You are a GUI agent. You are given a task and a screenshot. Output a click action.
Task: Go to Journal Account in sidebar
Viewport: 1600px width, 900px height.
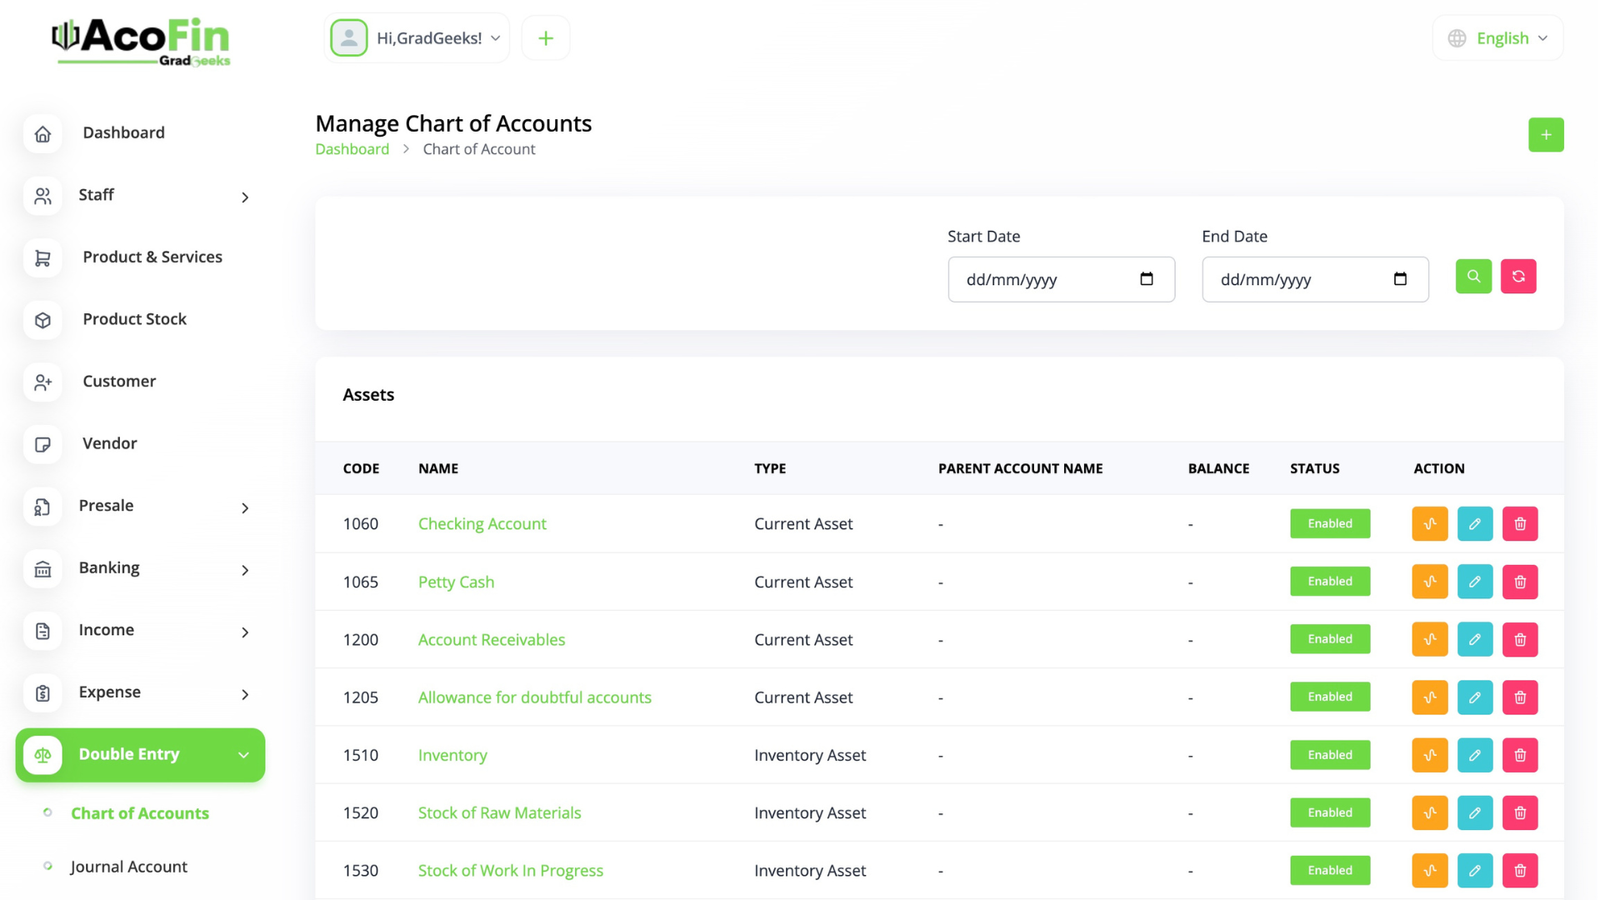(x=129, y=867)
